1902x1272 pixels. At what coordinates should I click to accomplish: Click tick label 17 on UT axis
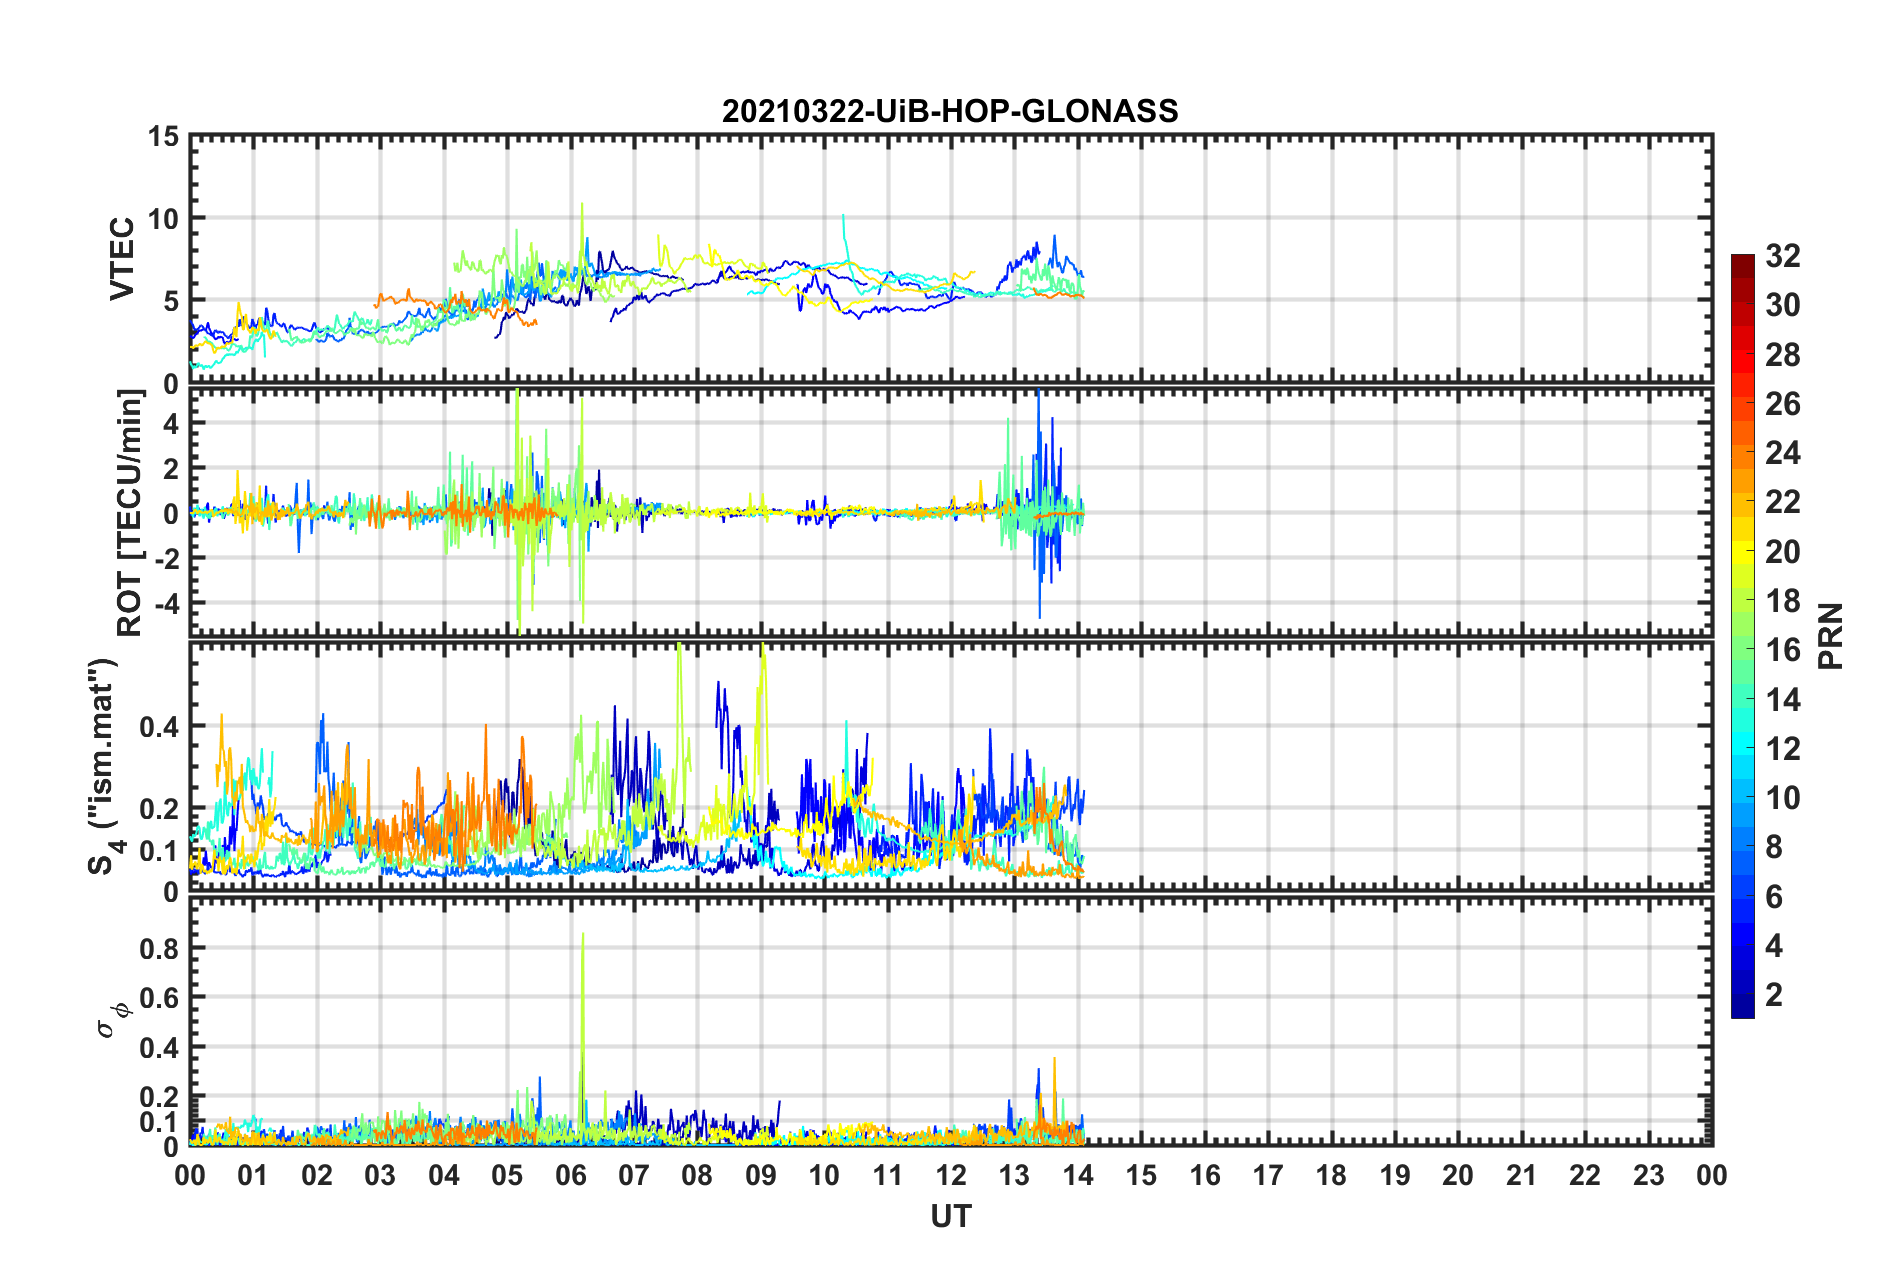click(x=1269, y=1175)
